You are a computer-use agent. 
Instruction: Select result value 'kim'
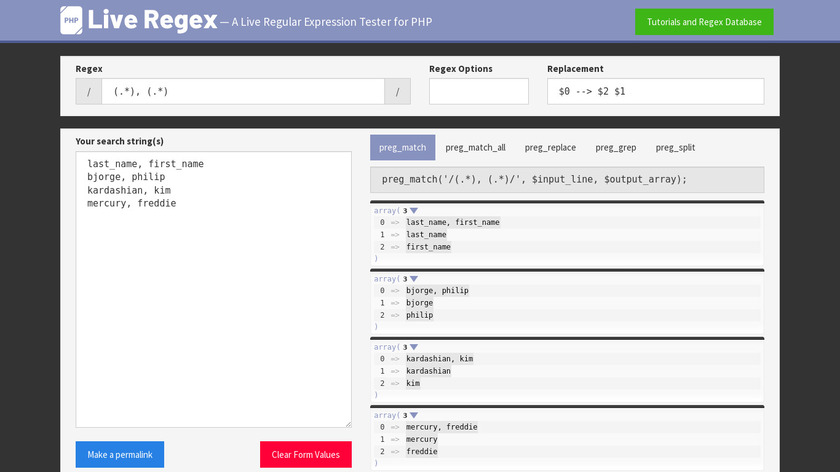(413, 383)
